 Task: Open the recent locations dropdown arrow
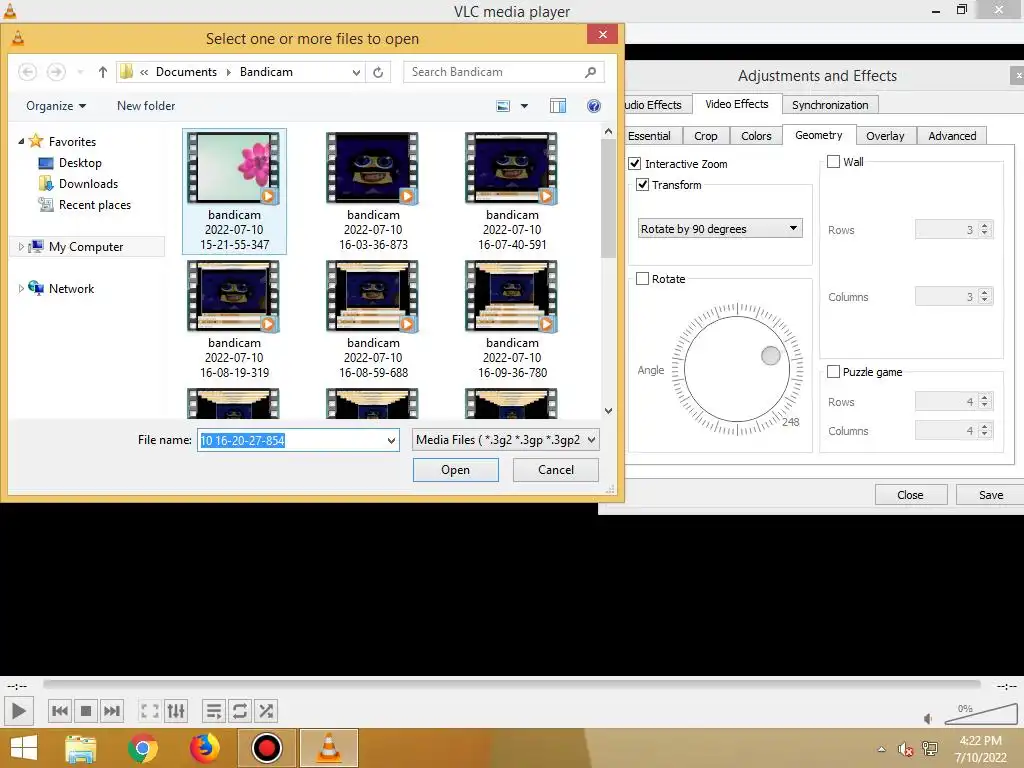pos(80,72)
